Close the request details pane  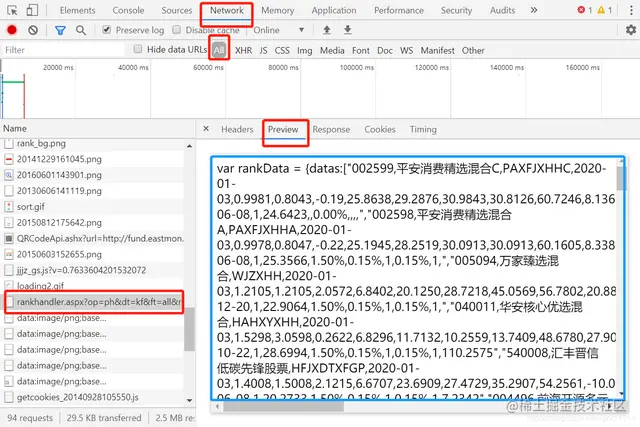click(x=206, y=129)
